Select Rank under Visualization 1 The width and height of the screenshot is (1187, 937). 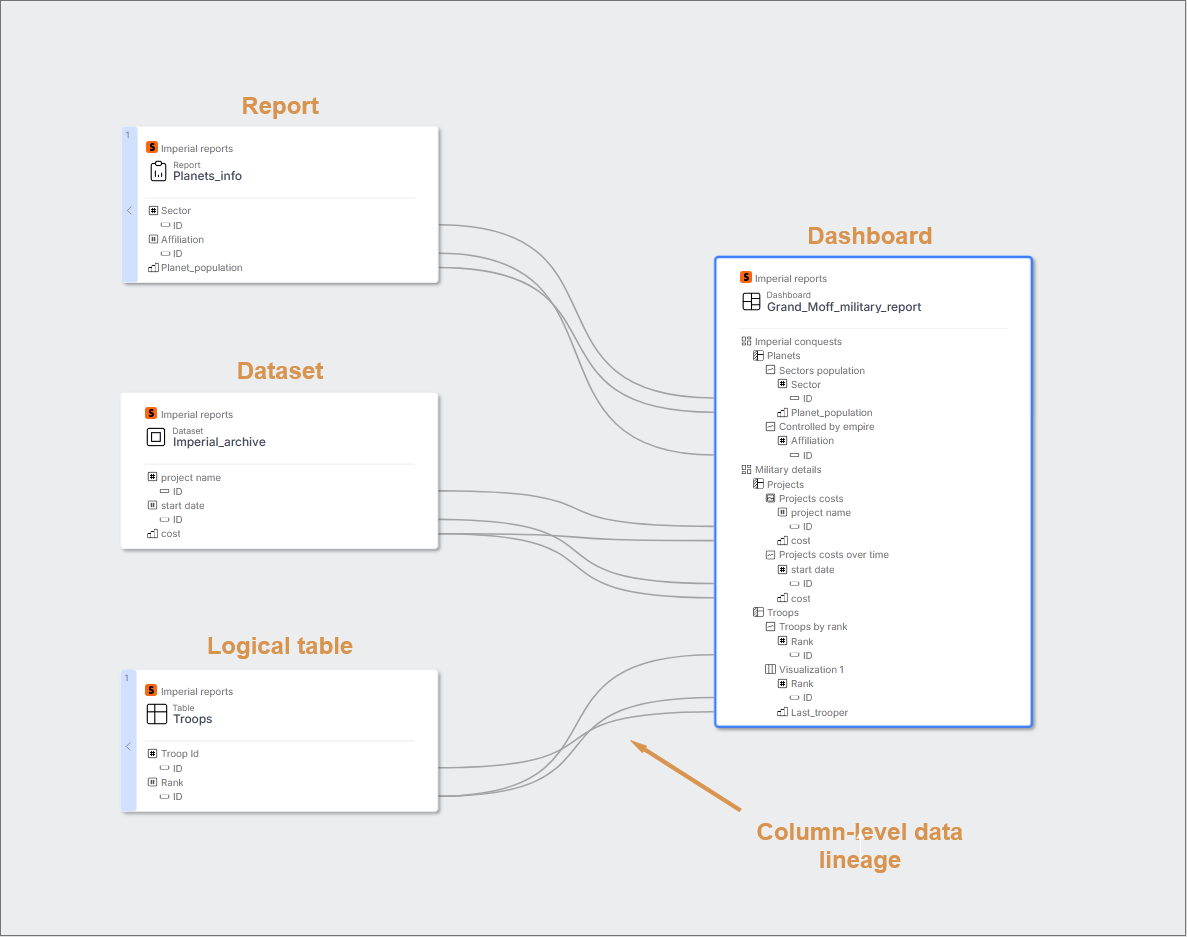point(802,683)
